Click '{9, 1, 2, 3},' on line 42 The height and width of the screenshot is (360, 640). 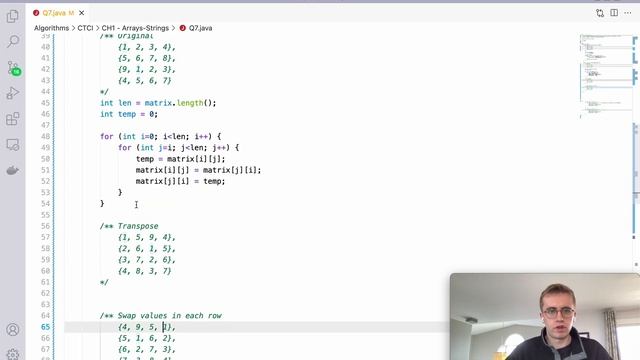pos(147,69)
